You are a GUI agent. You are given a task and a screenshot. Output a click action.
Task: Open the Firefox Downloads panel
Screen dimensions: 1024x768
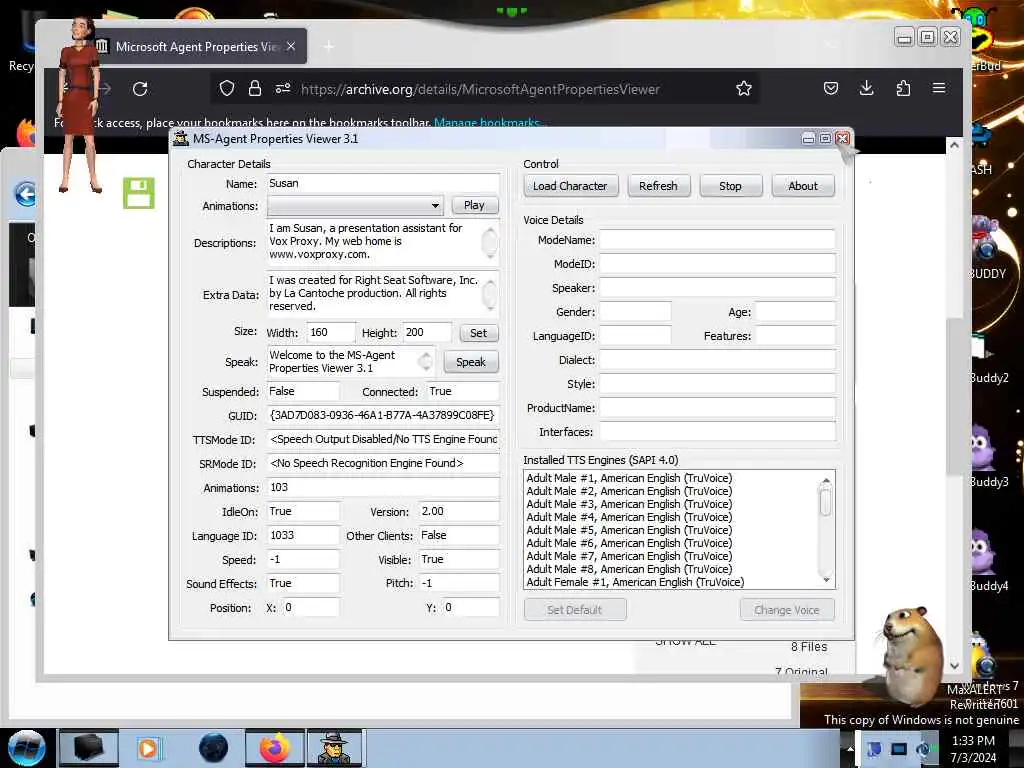point(867,88)
